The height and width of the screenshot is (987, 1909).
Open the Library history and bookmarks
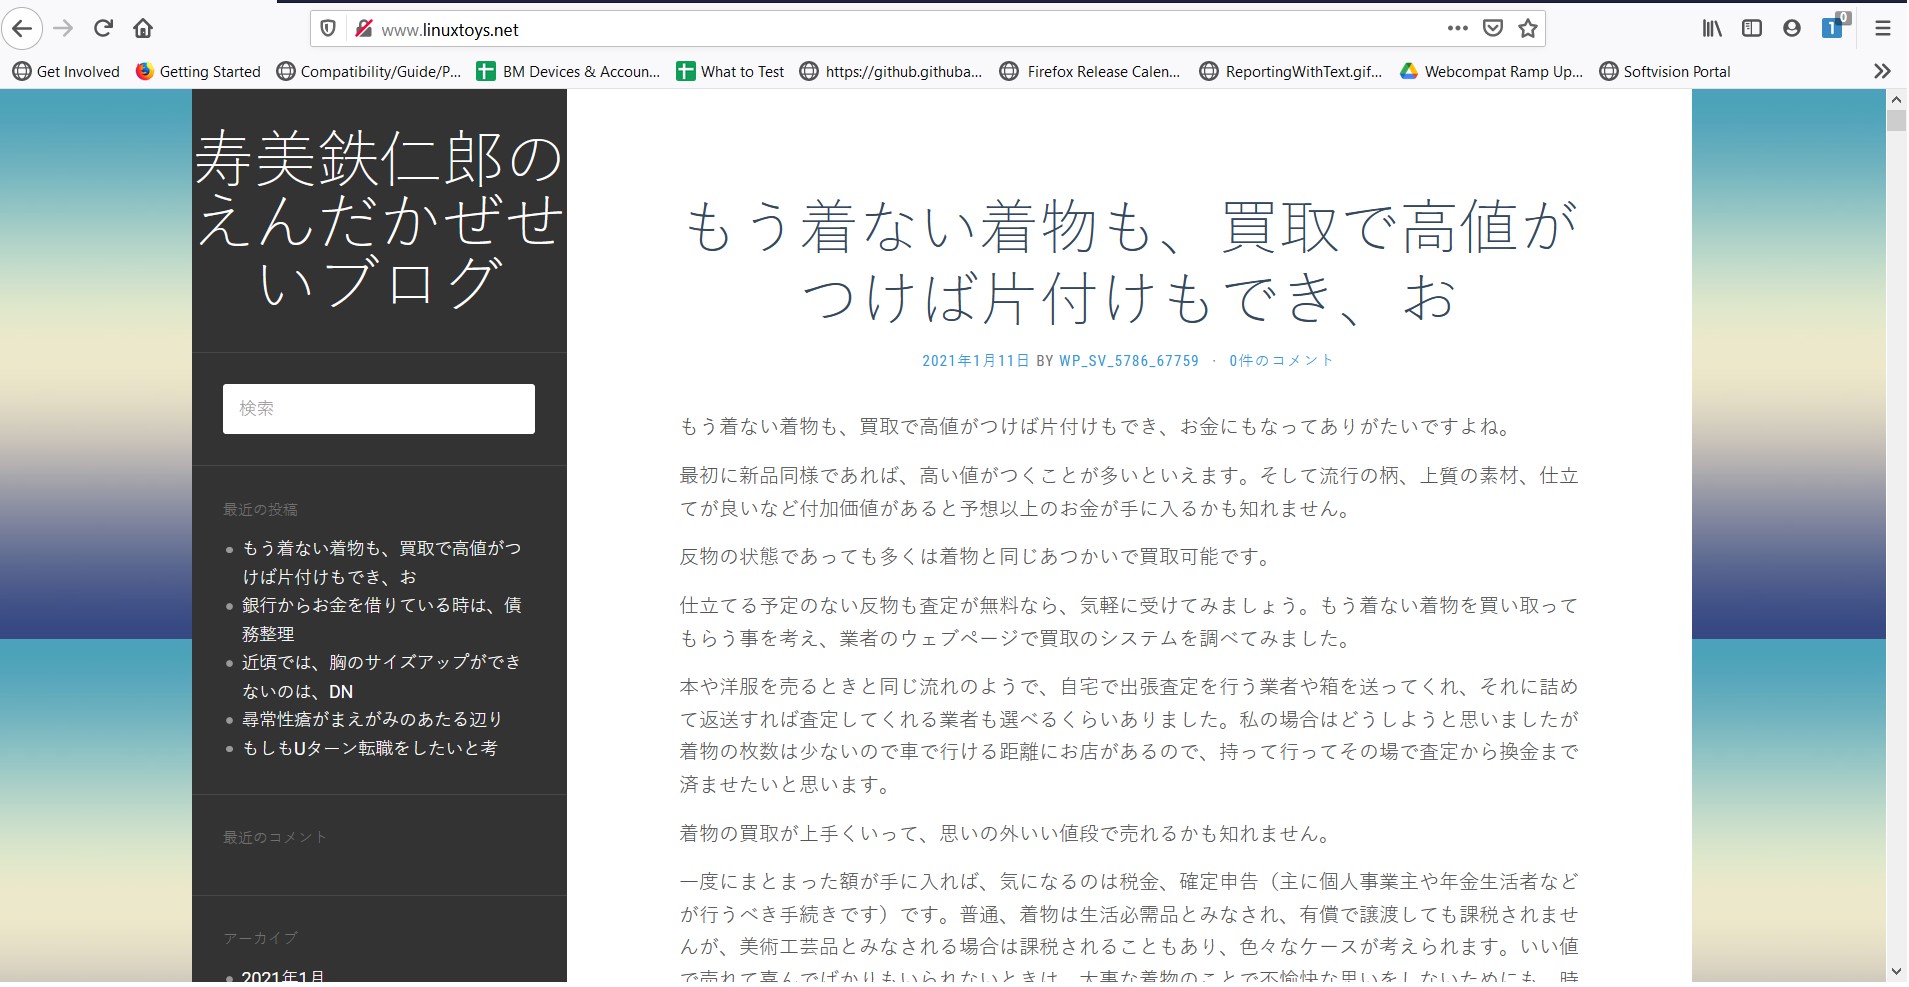pyautogui.click(x=1712, y=28)
